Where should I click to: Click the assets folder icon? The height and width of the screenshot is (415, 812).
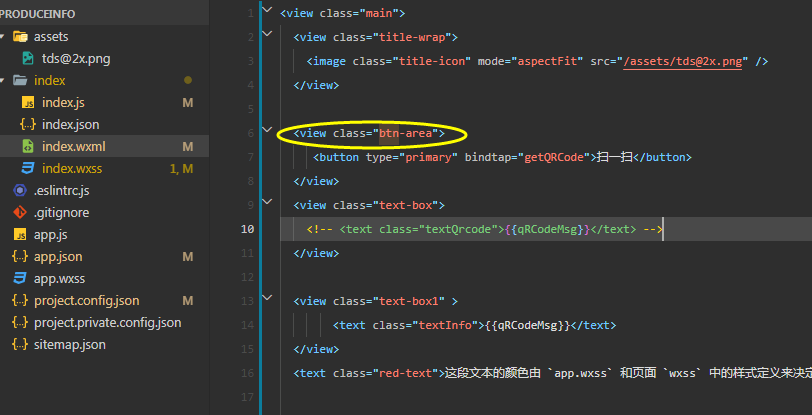point(20,37)
